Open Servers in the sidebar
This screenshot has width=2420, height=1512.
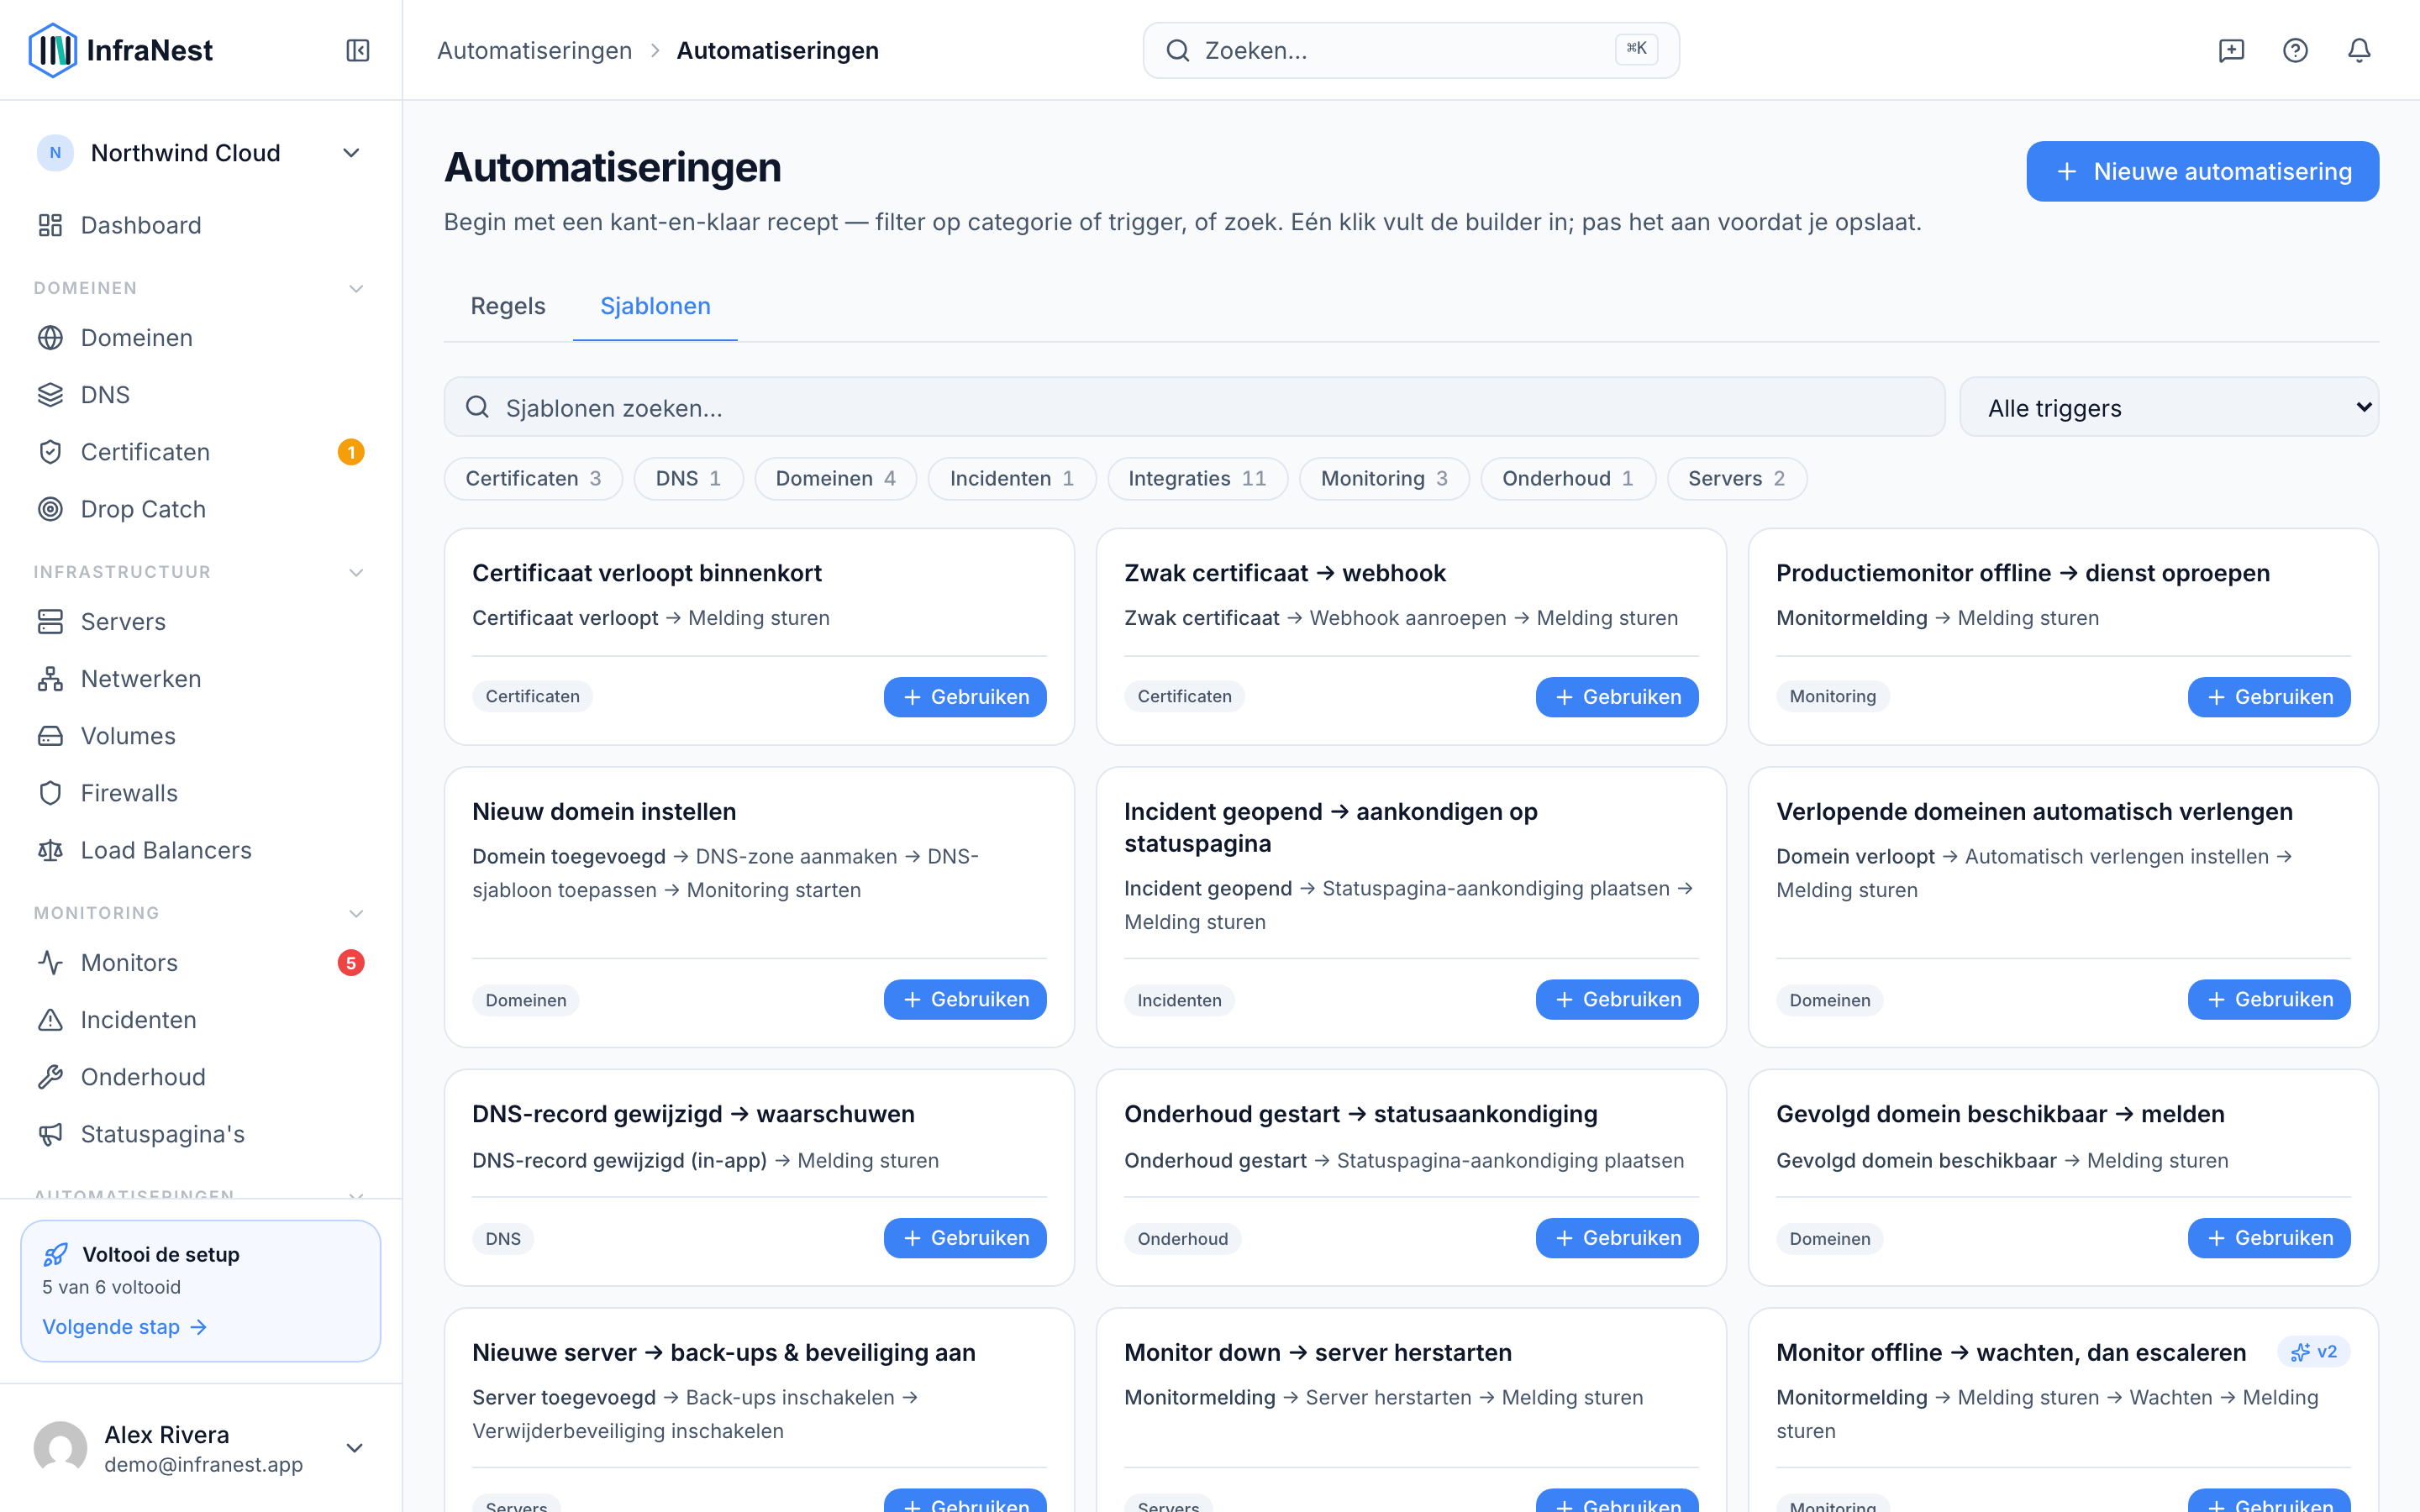[200, 622]
